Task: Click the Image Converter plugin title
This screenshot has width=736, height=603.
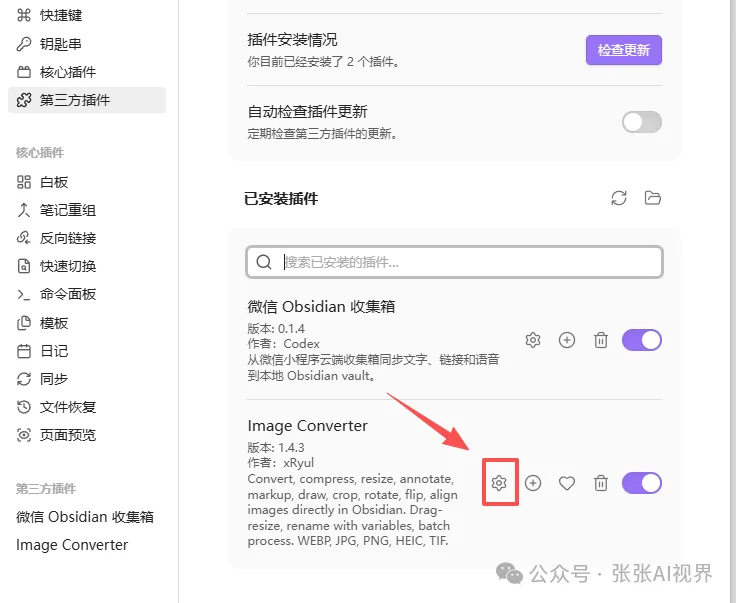Action: [x=307, y=426]
